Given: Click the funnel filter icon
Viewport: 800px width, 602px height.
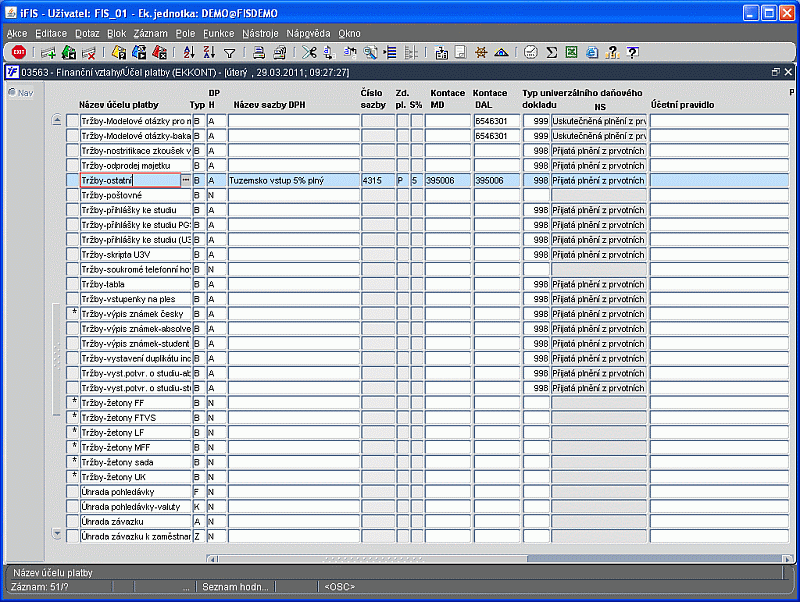Looking at the screenshot, I should pos(229,52).
